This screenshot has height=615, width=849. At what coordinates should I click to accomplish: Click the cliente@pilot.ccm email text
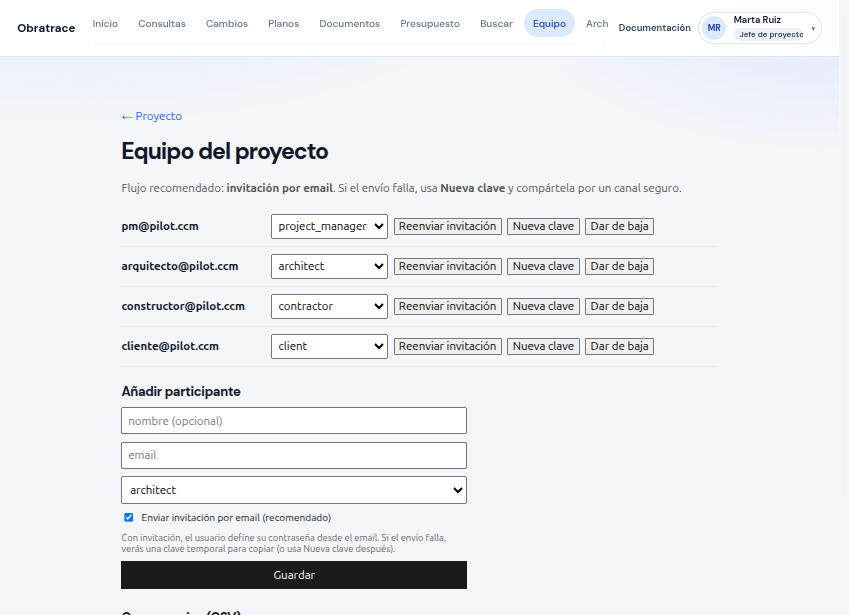[x=170, y=346]
